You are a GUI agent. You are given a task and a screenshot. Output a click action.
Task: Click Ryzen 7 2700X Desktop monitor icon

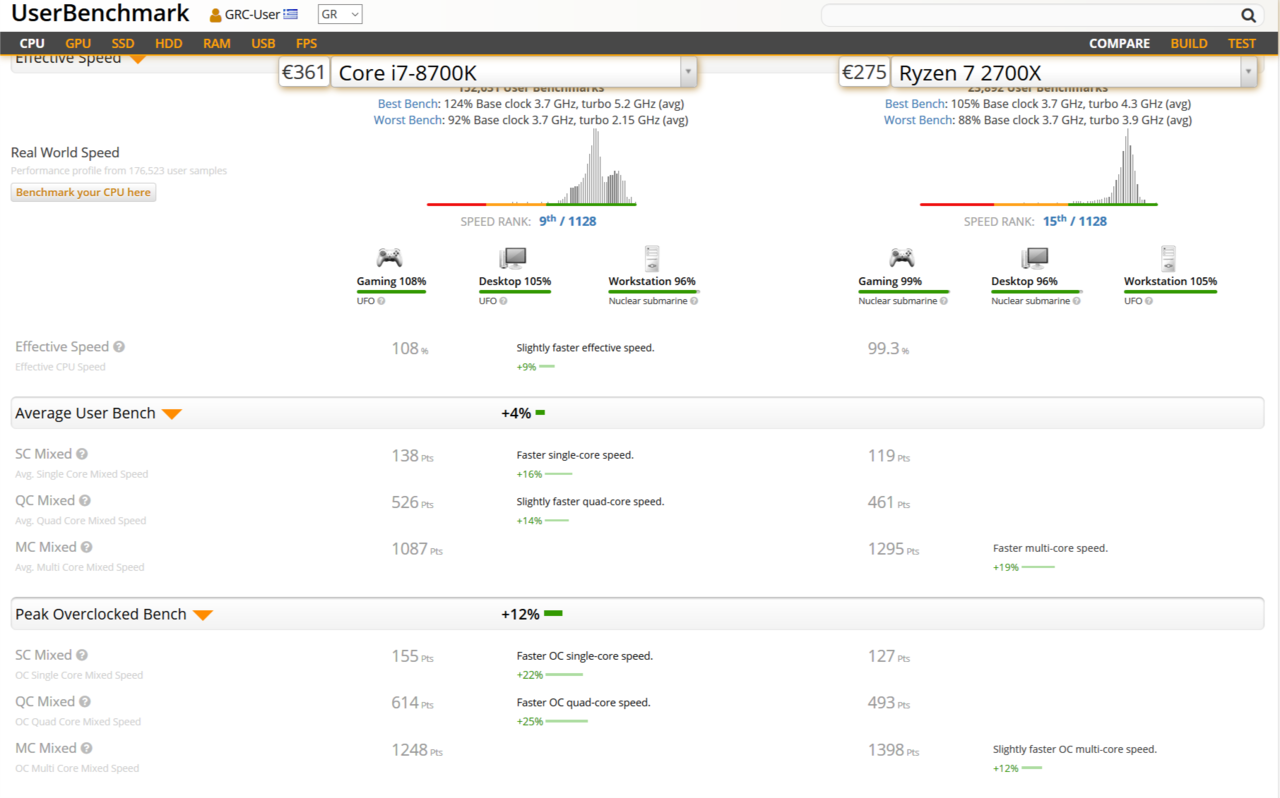point(1034,258)
